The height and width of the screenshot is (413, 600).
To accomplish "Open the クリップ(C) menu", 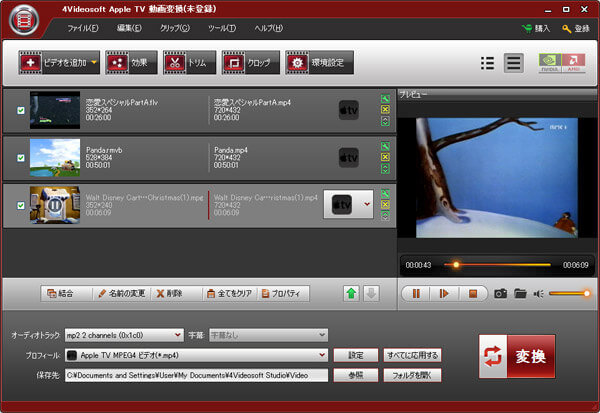I will (174, 28).
